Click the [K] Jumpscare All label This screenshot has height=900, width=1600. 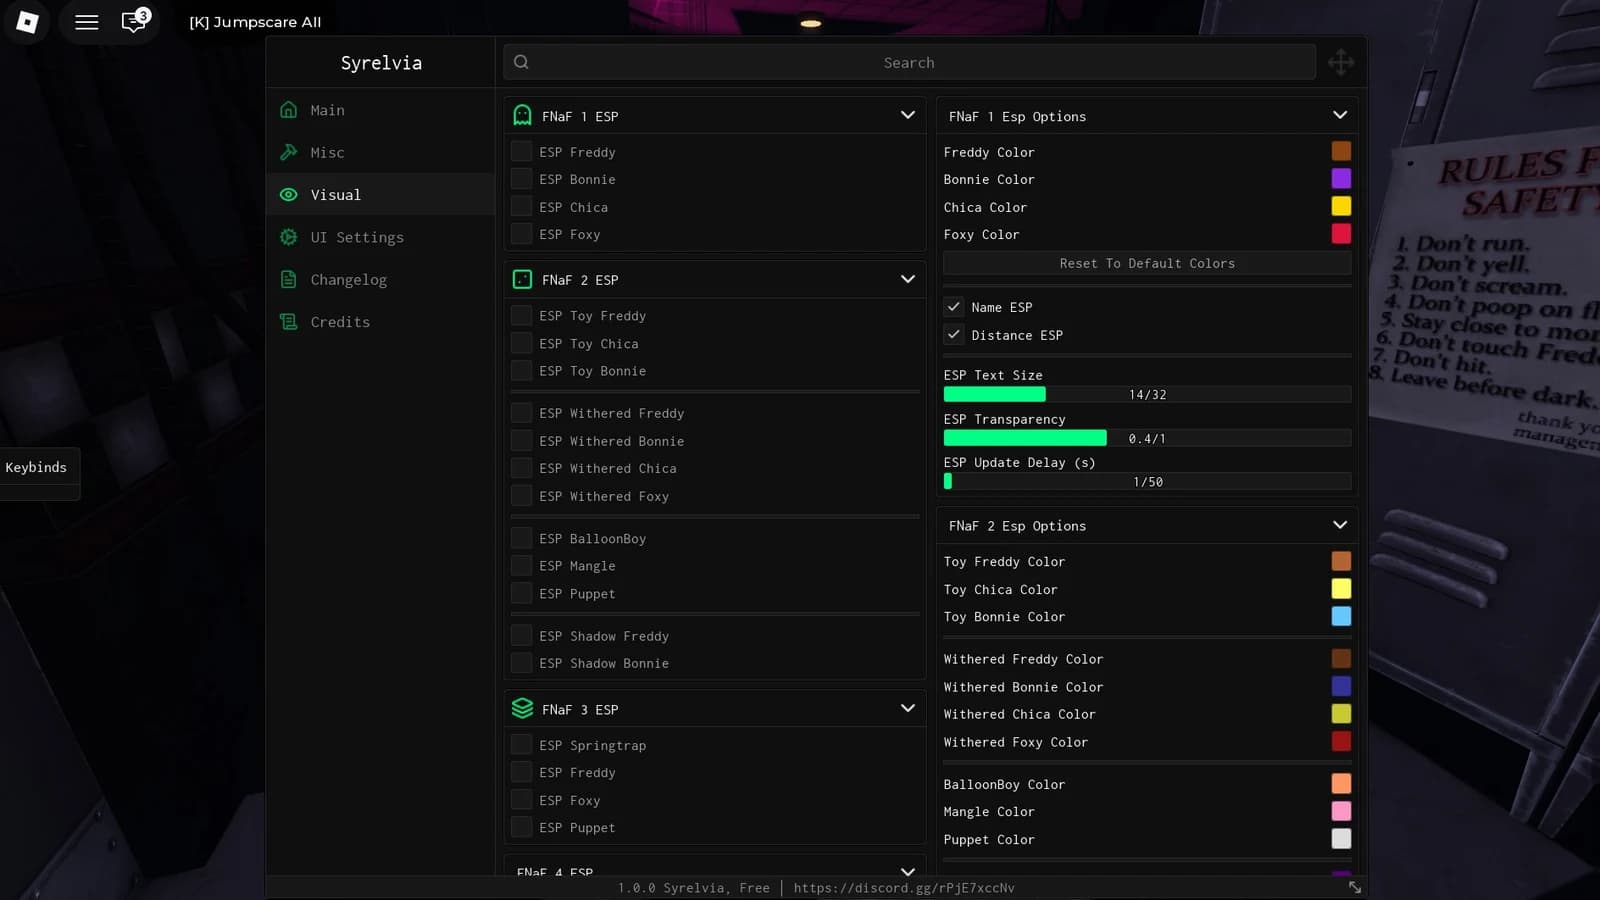(255, 22)
